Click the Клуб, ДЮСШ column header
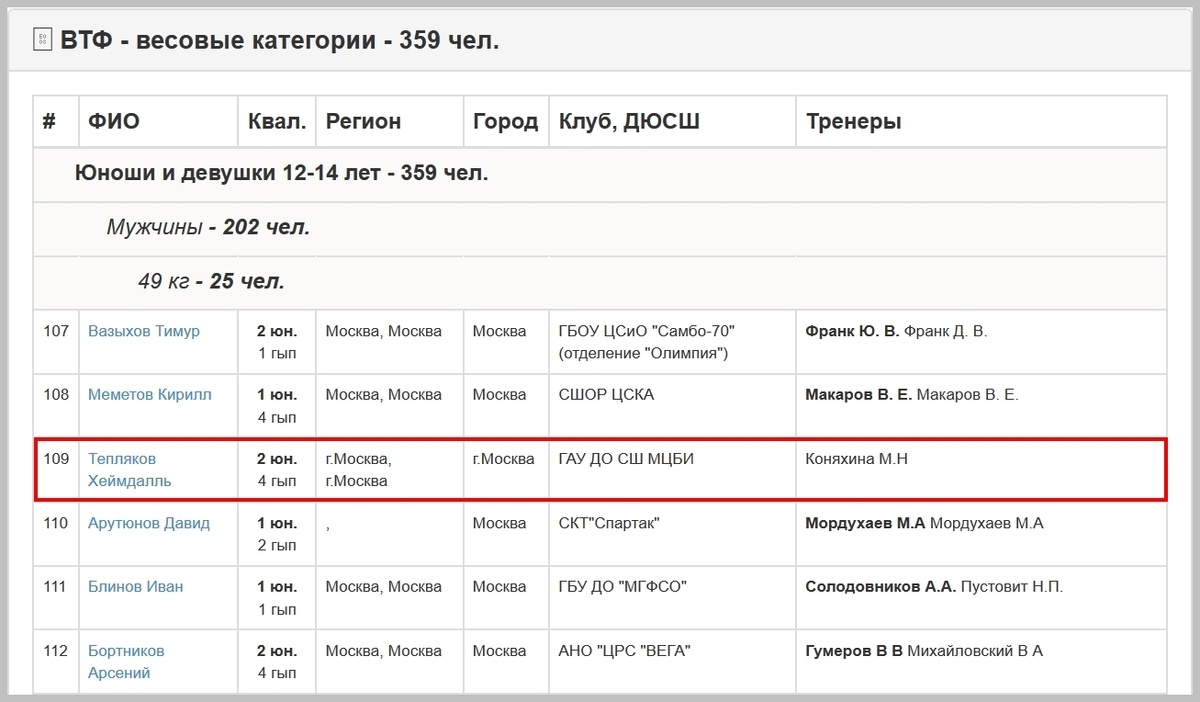Image resolution: width=1200 pixels, height=702 pixels. [672, 121]
